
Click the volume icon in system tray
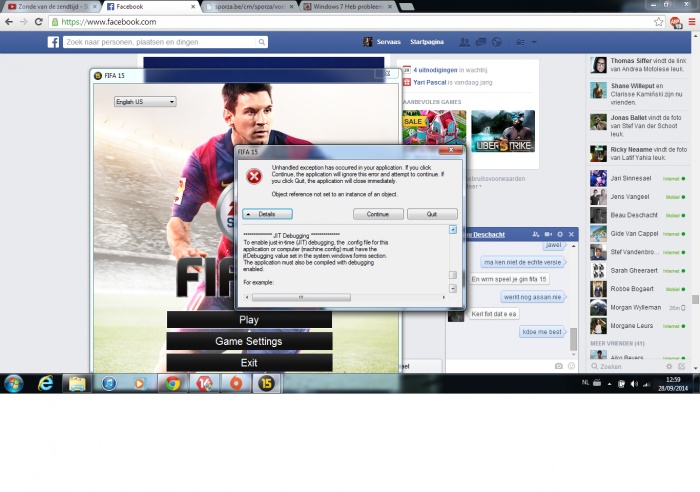click(634, 384)
